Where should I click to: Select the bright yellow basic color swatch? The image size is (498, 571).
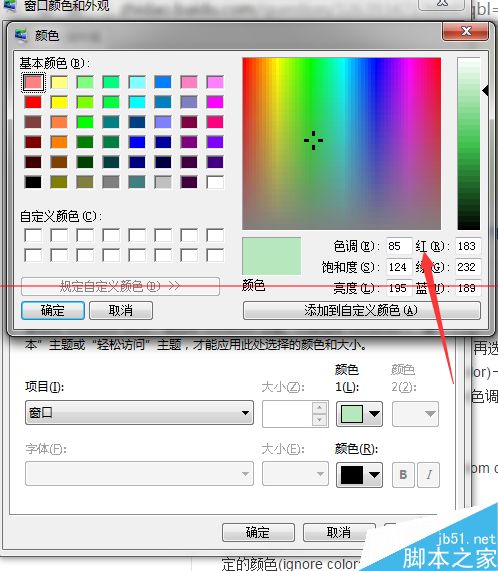(x=59, y=102)
